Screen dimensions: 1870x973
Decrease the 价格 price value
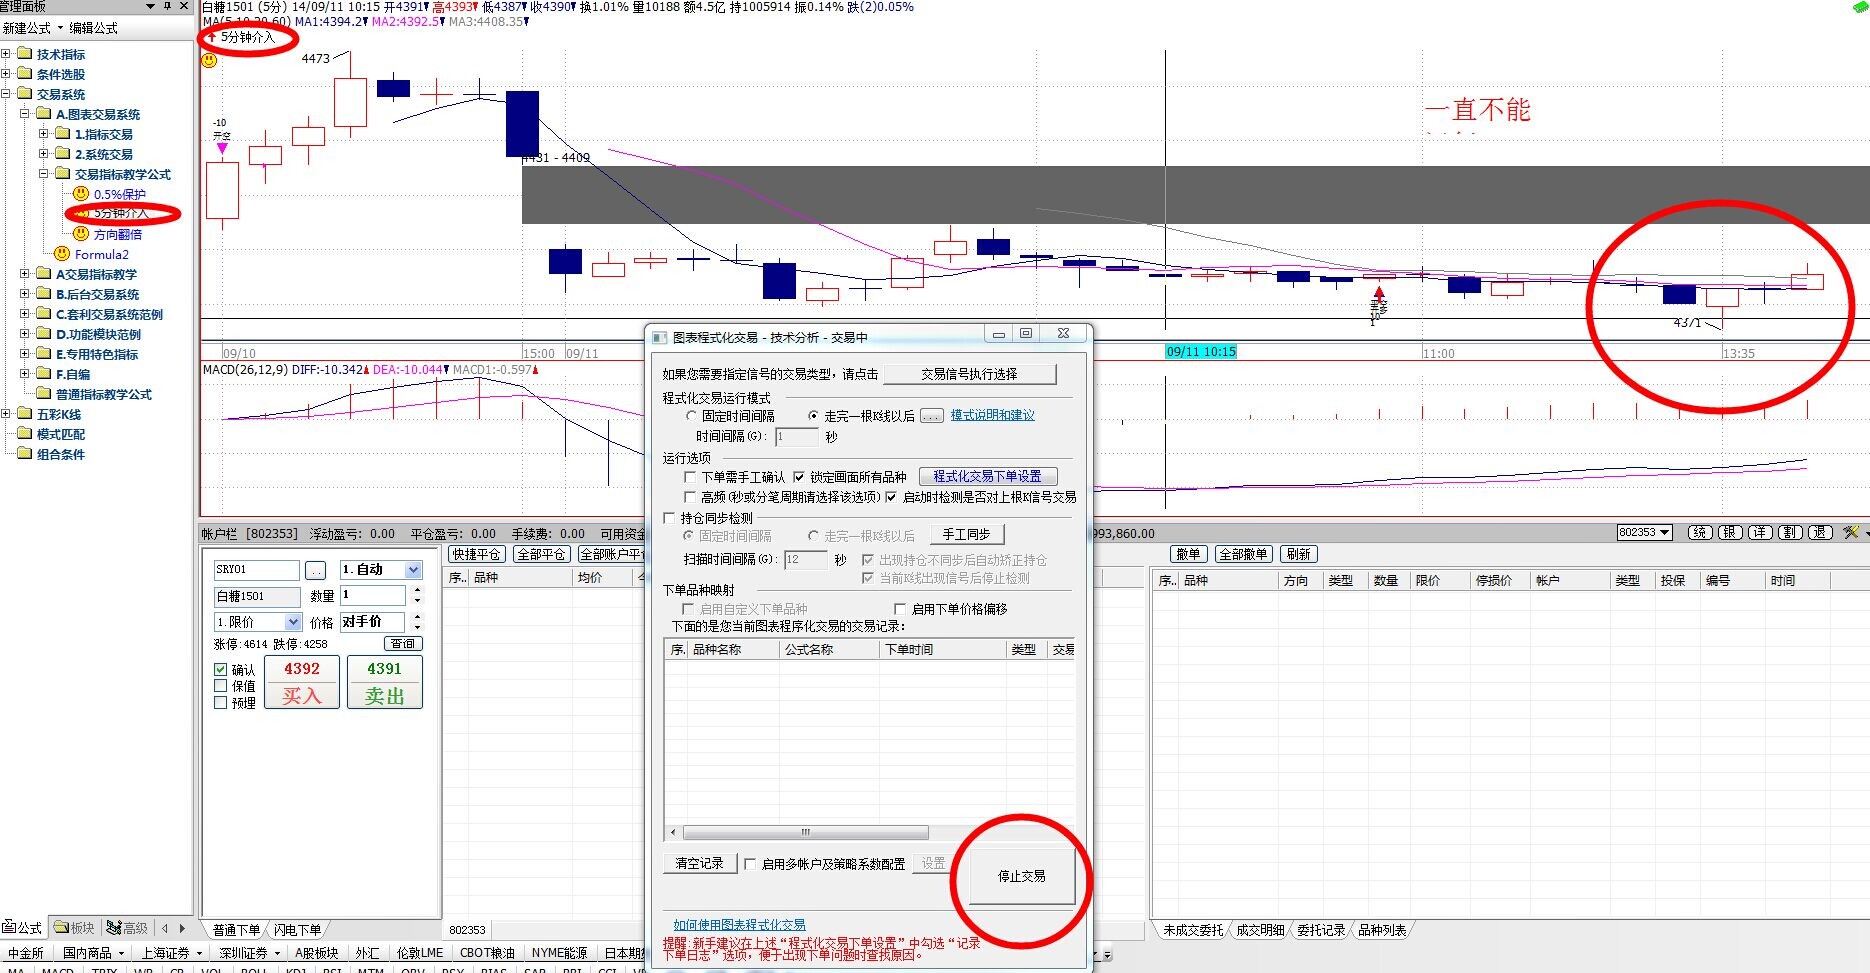point(417,627)
